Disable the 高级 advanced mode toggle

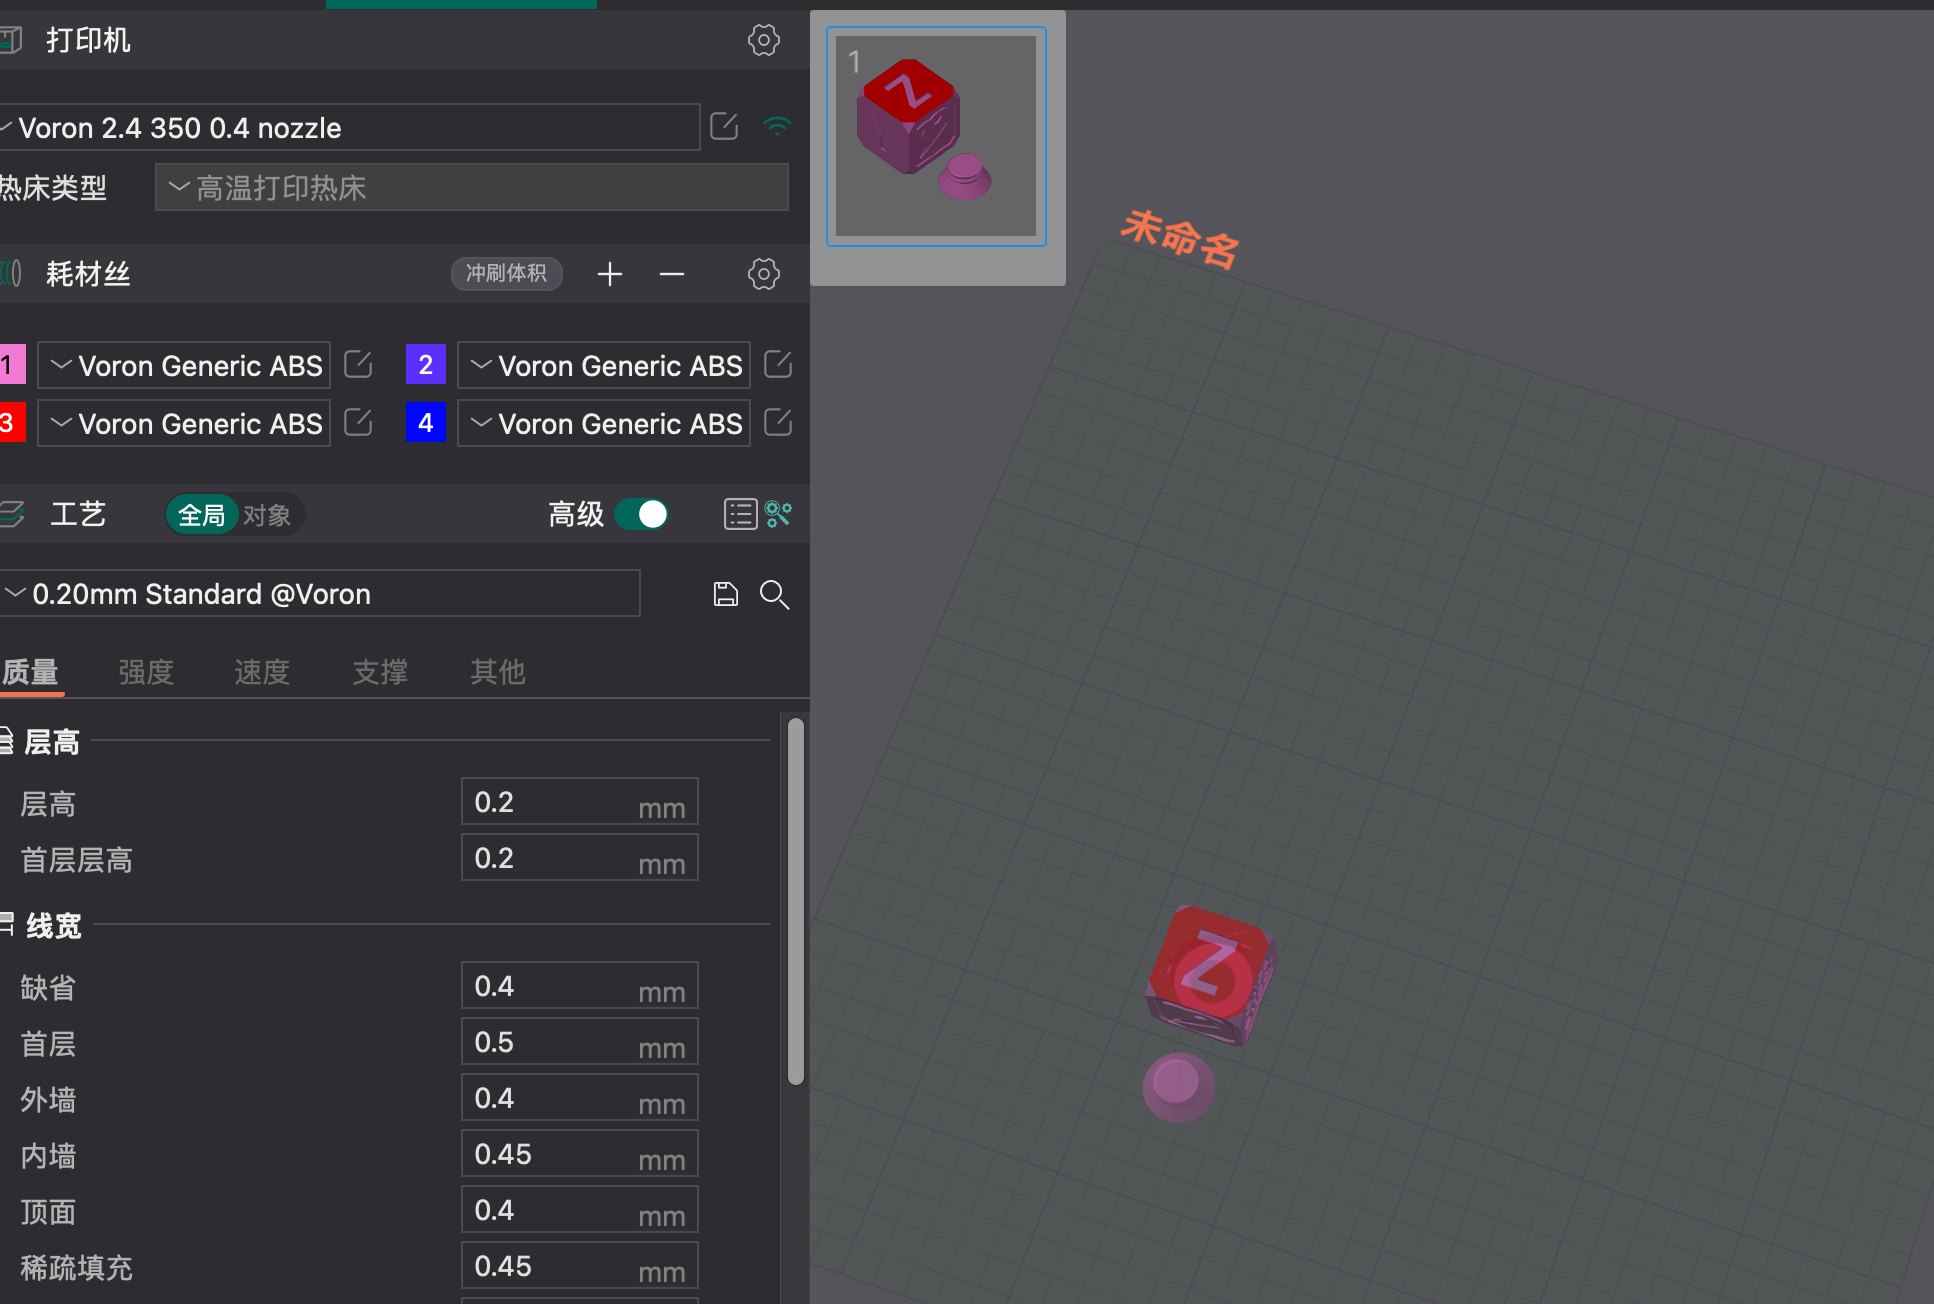point(641,514)
